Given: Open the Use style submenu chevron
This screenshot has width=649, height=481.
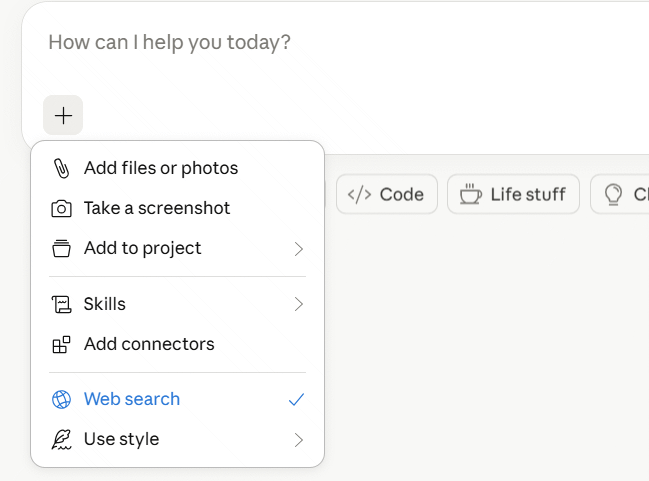Looking at the screenshot, I should click(x=298, y=439).
